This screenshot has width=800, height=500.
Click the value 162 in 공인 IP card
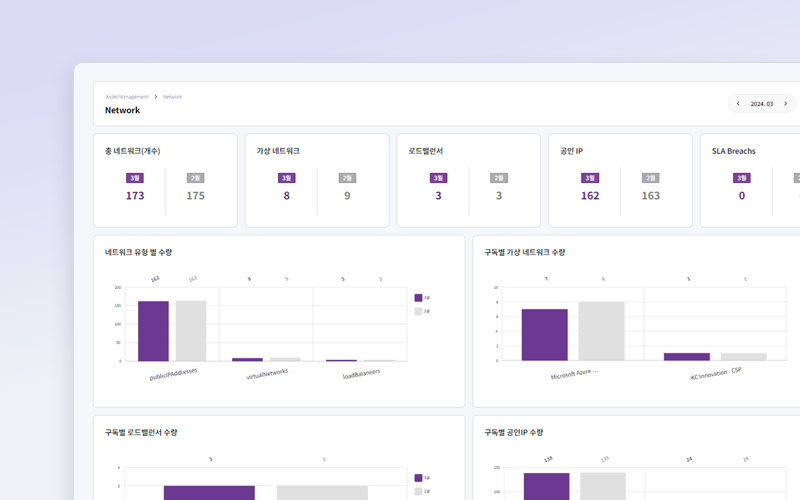(x=590, y=195)
